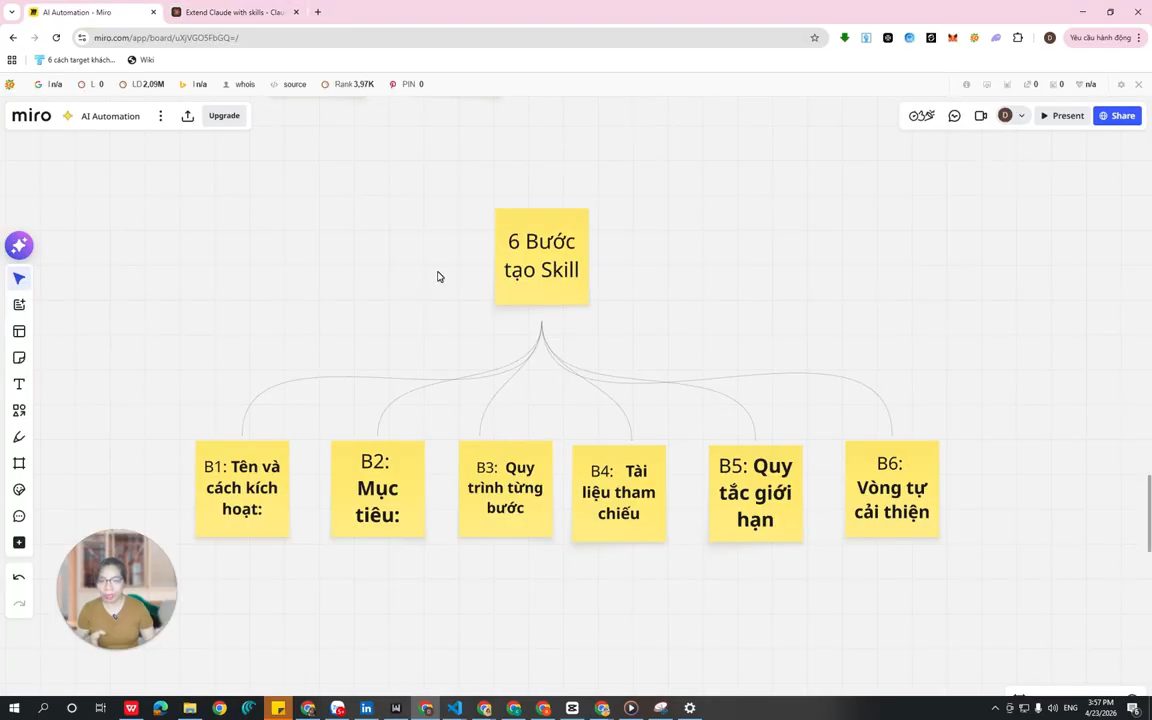Click the Undo arrow

tap(19, 577)
